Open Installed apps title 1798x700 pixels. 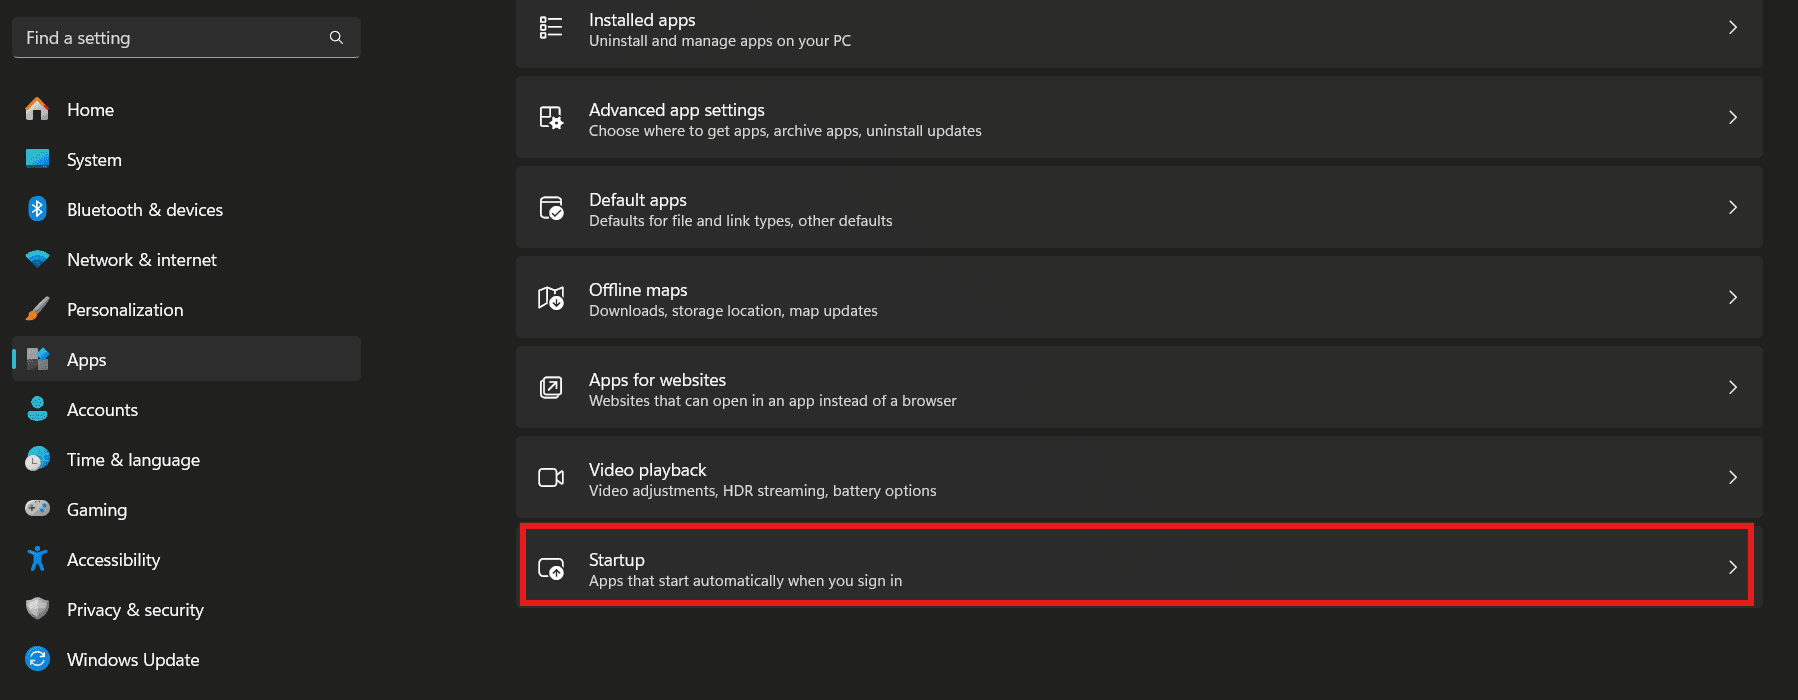click(x=642, y=20)
